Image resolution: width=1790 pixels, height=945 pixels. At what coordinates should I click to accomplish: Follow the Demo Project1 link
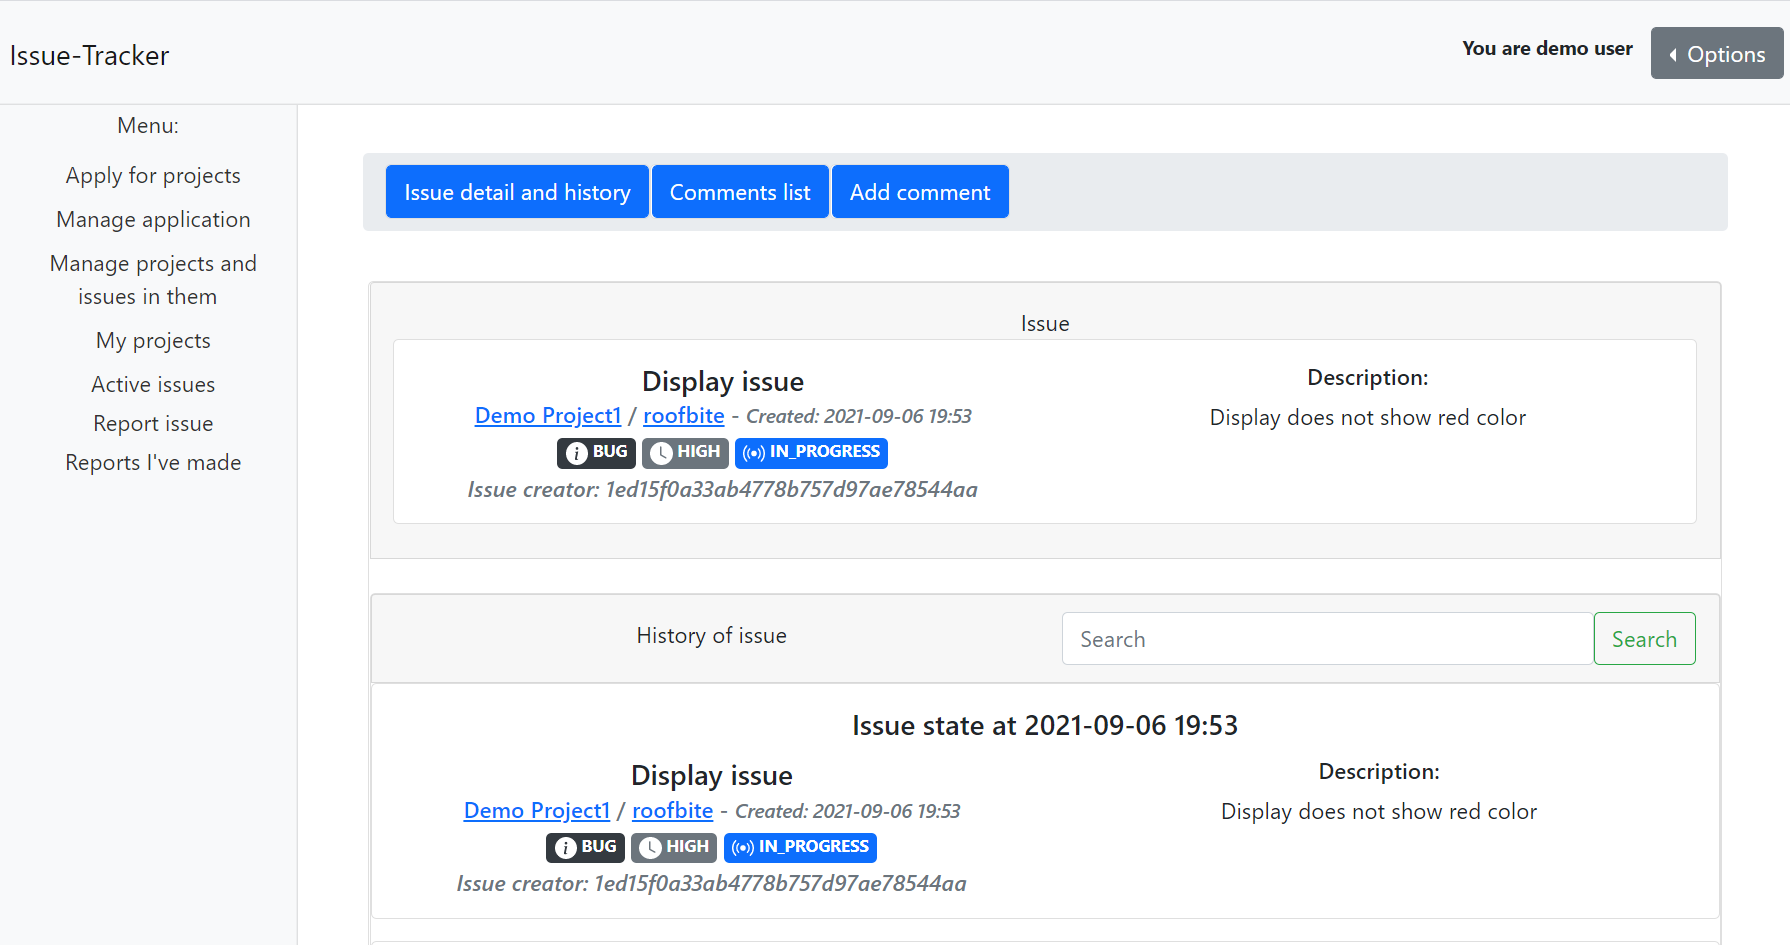coord(548,415)
